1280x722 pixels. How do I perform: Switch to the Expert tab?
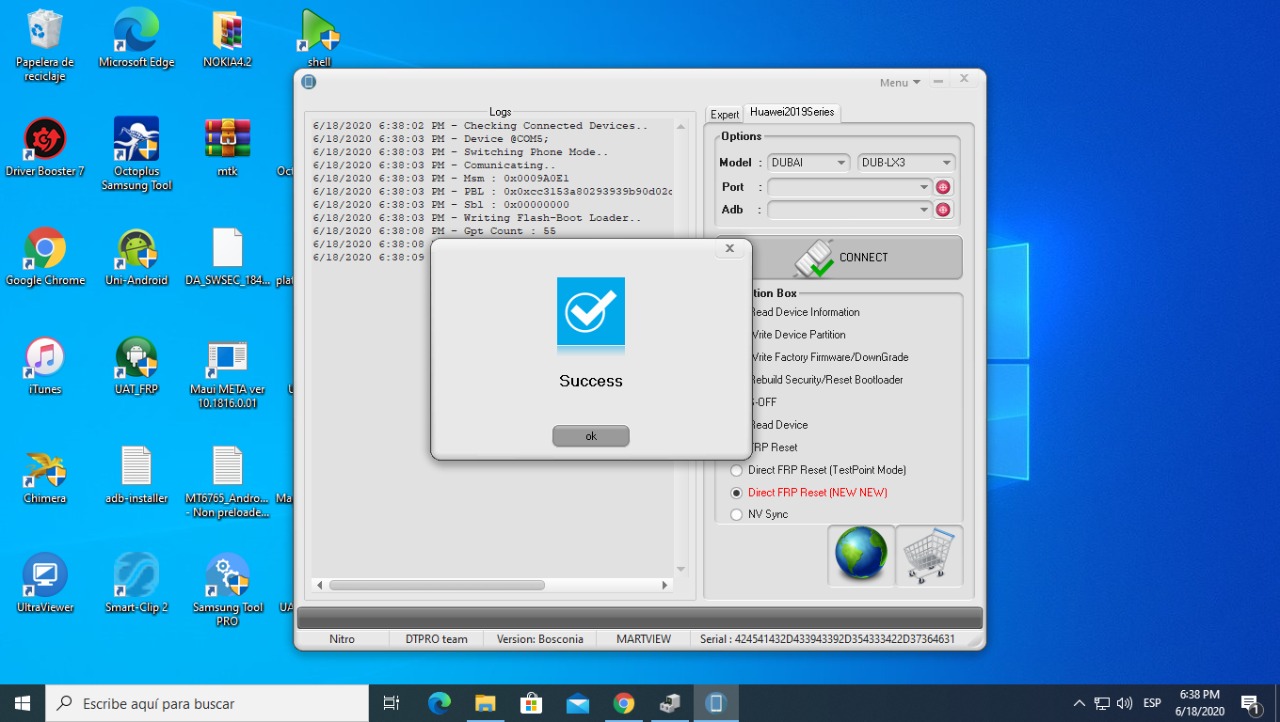coord(725,114)
